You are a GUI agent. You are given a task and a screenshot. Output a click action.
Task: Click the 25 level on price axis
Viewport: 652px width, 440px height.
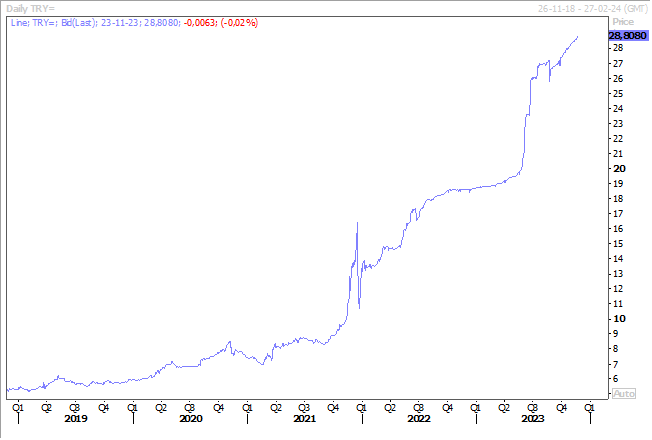point(617,94)
